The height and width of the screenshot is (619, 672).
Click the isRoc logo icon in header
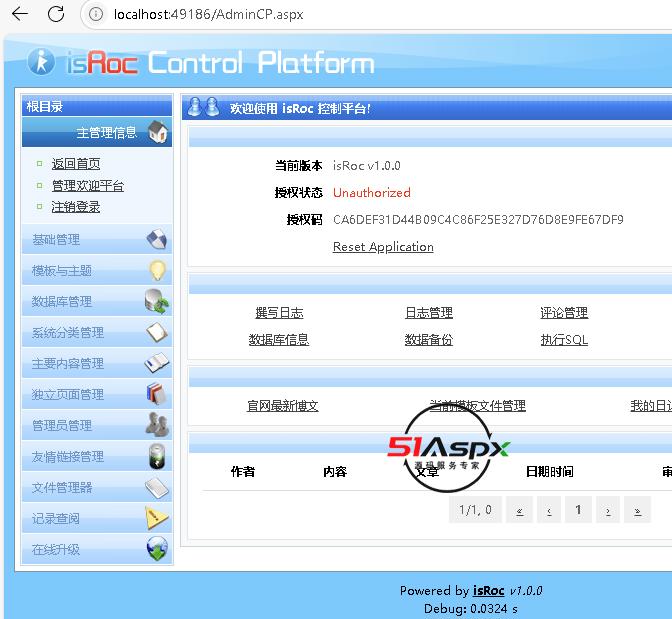point(41,62)
